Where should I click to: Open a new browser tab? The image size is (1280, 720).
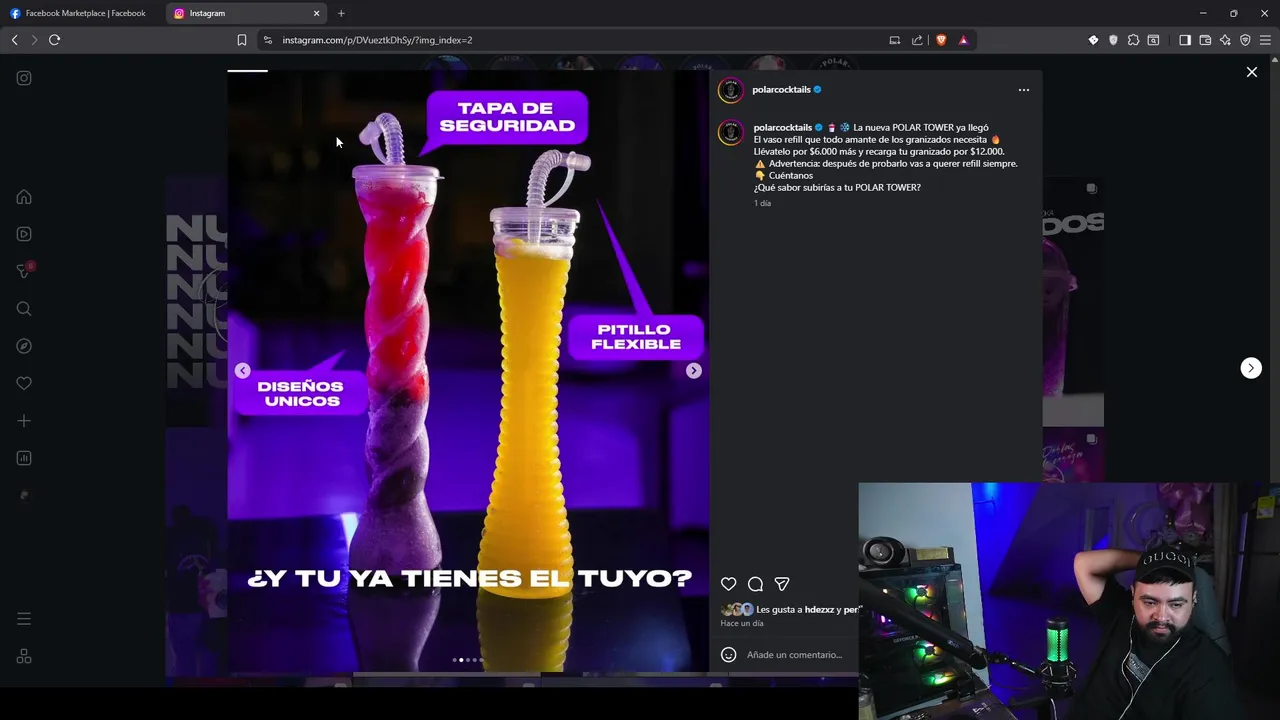[341, 13]
